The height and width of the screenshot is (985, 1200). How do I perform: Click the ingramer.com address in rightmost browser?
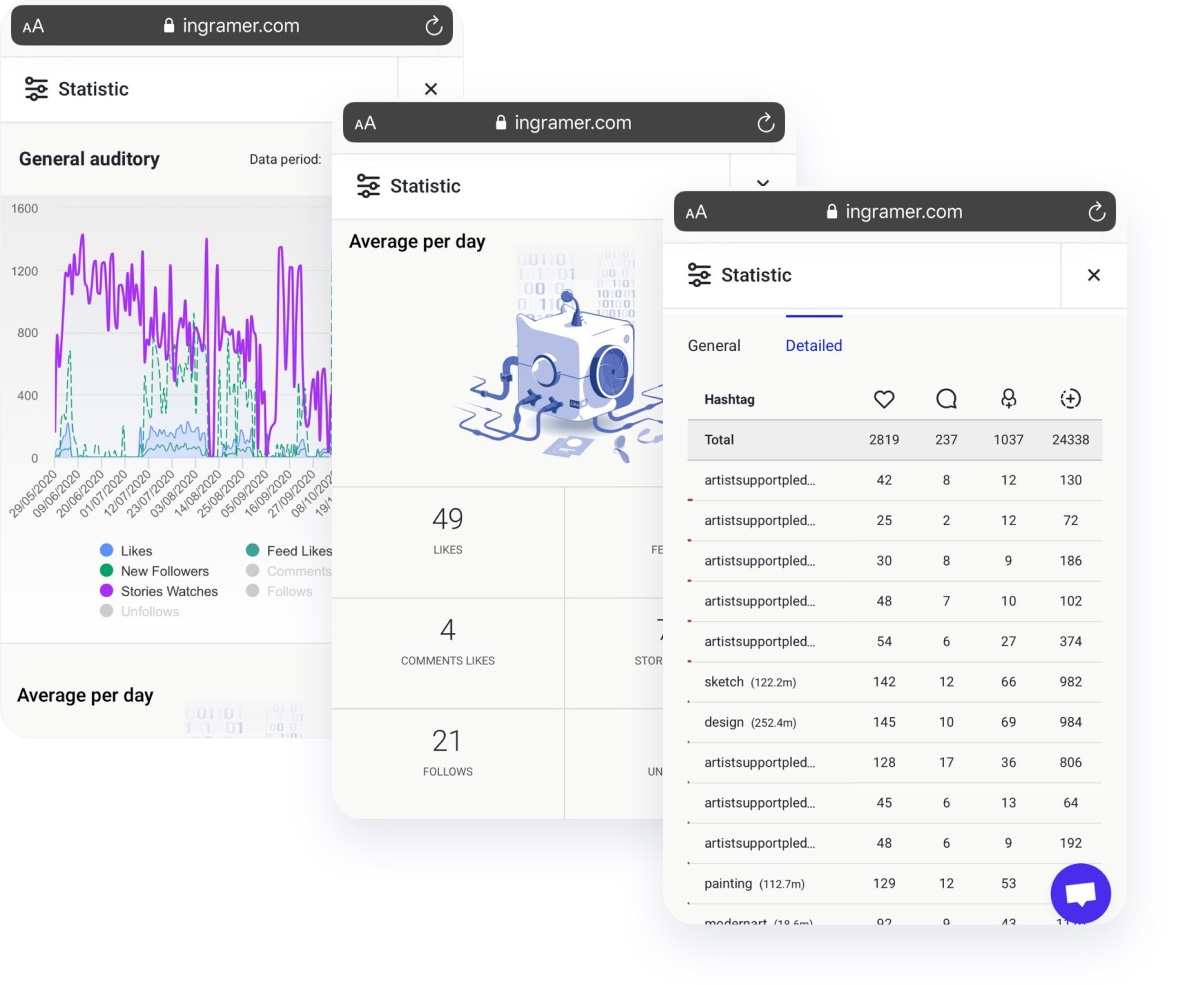click(x=903, y=212)
